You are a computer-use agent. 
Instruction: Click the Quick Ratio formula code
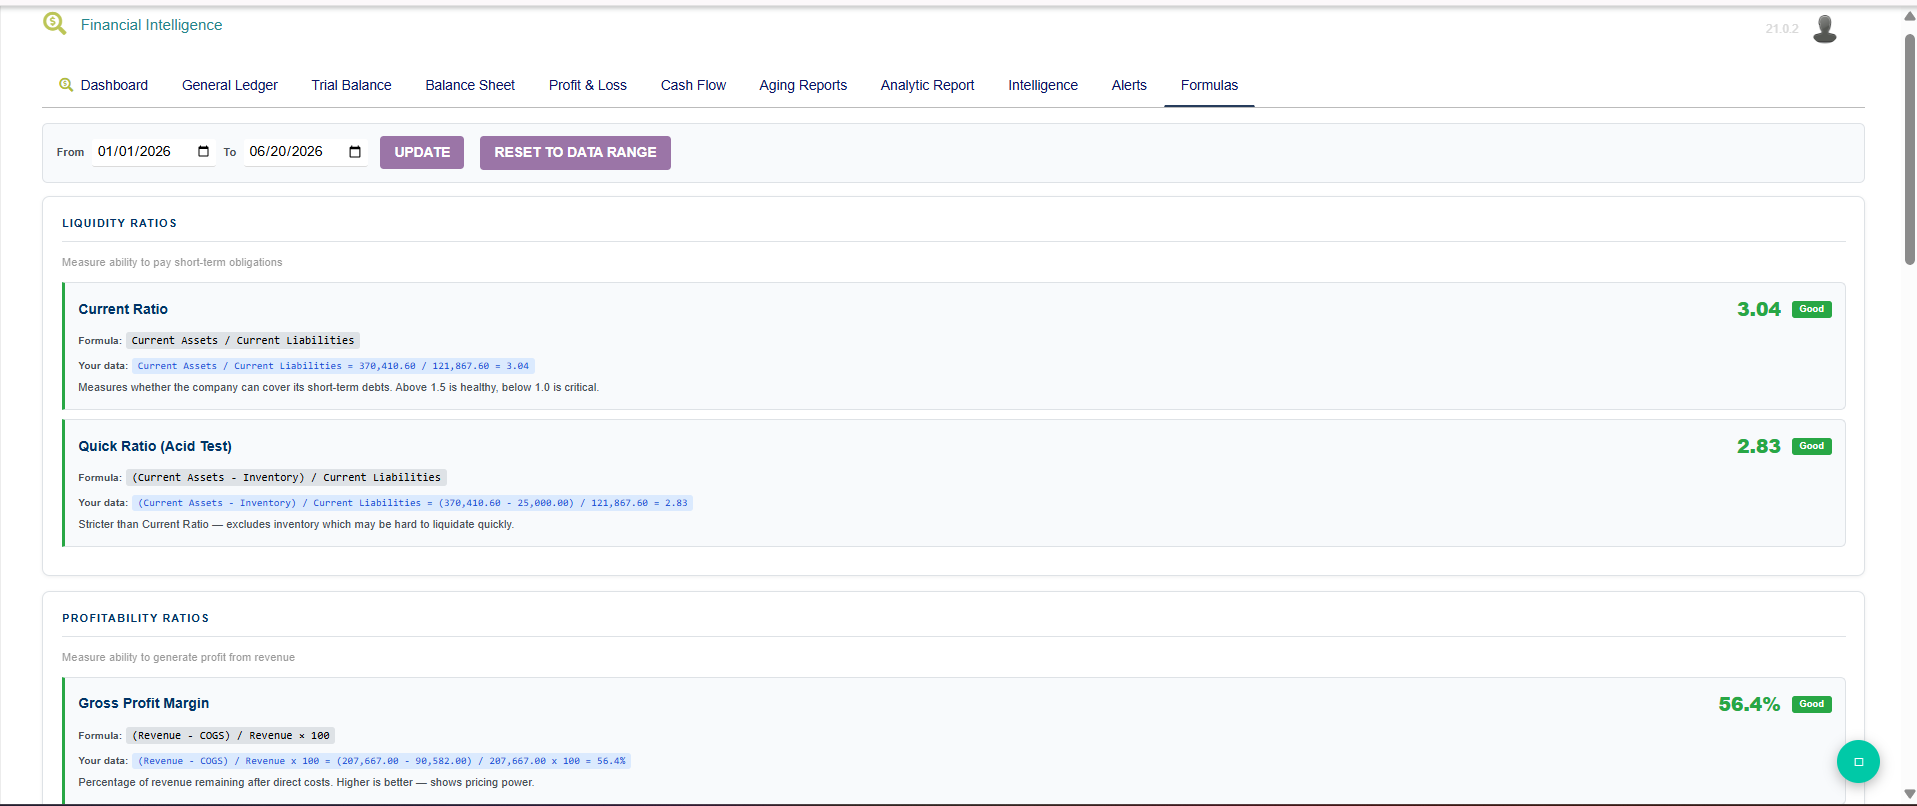point(286,478)
